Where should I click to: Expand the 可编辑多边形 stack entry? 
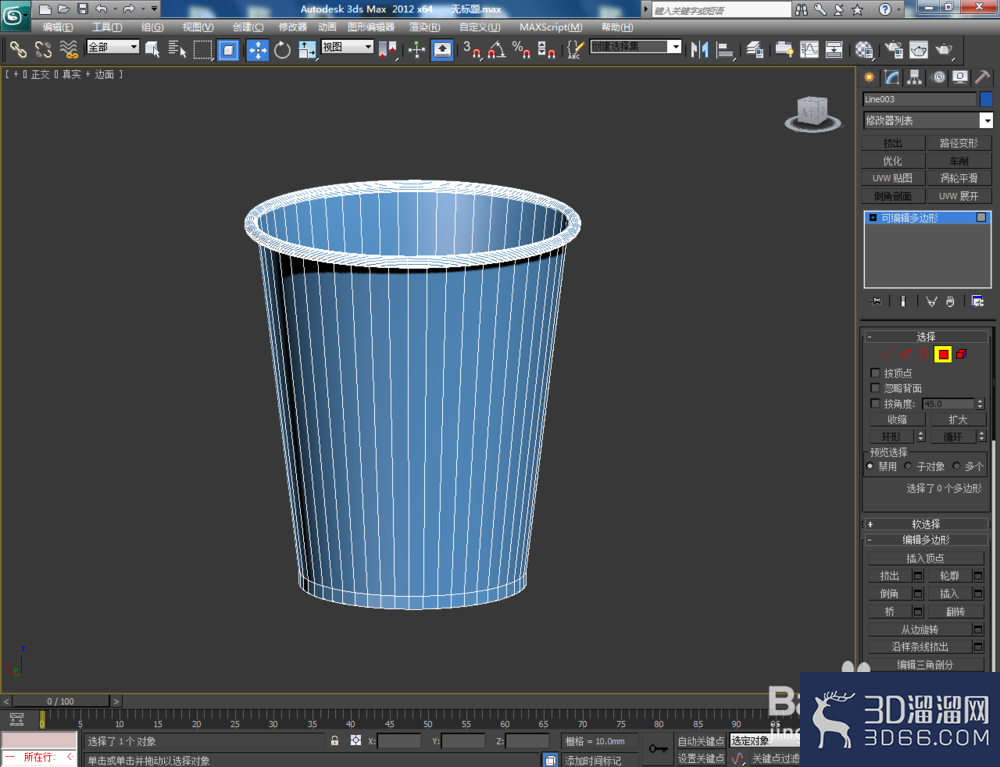(873, 217)
